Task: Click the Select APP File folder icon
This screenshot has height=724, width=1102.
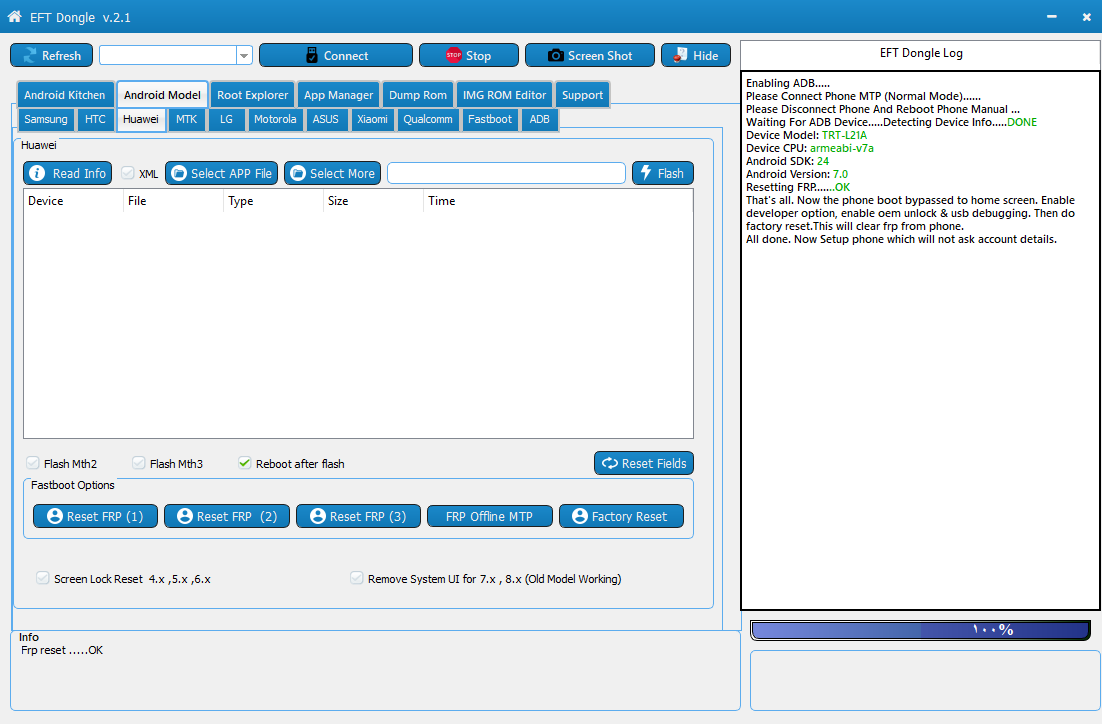Action: coord(179,173)
